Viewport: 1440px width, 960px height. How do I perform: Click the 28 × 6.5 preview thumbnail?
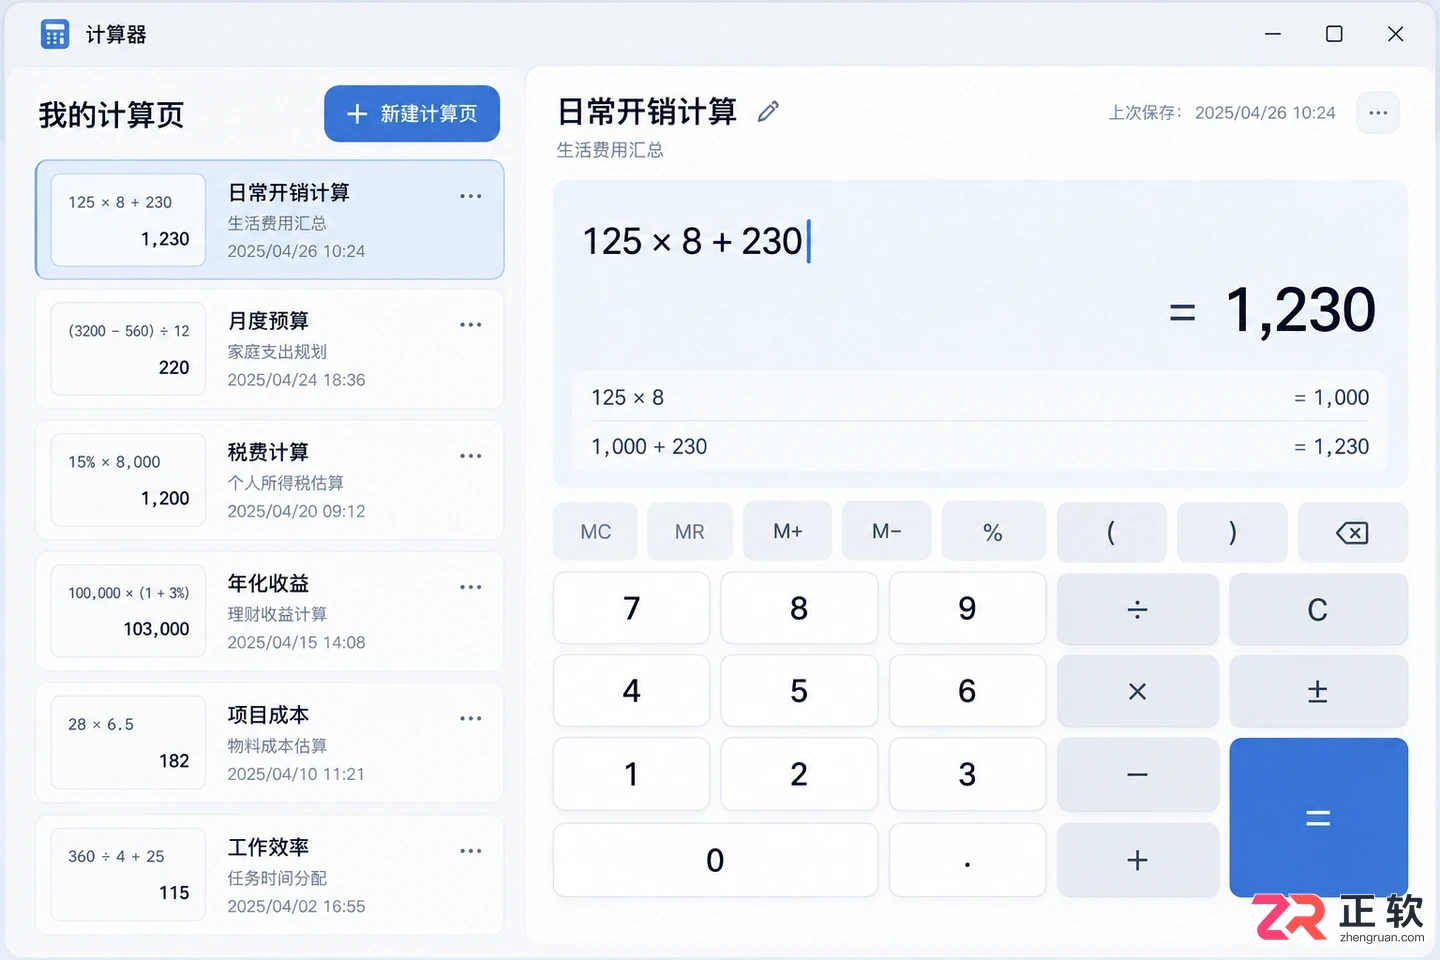click(x=128, y=743)
